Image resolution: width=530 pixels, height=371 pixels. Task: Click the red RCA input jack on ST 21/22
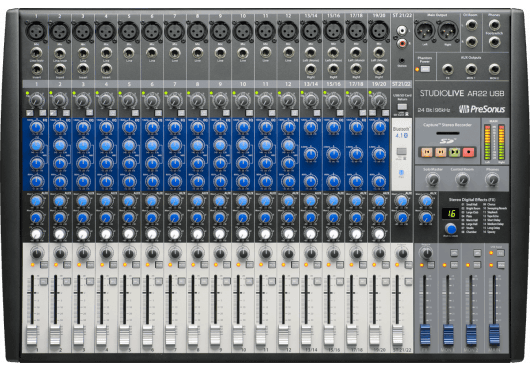tap(402, 43)
